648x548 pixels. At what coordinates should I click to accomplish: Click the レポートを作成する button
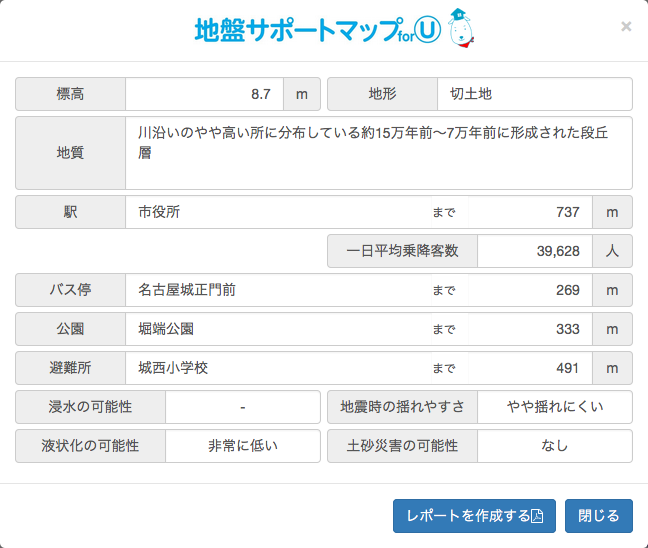(474, 516)
